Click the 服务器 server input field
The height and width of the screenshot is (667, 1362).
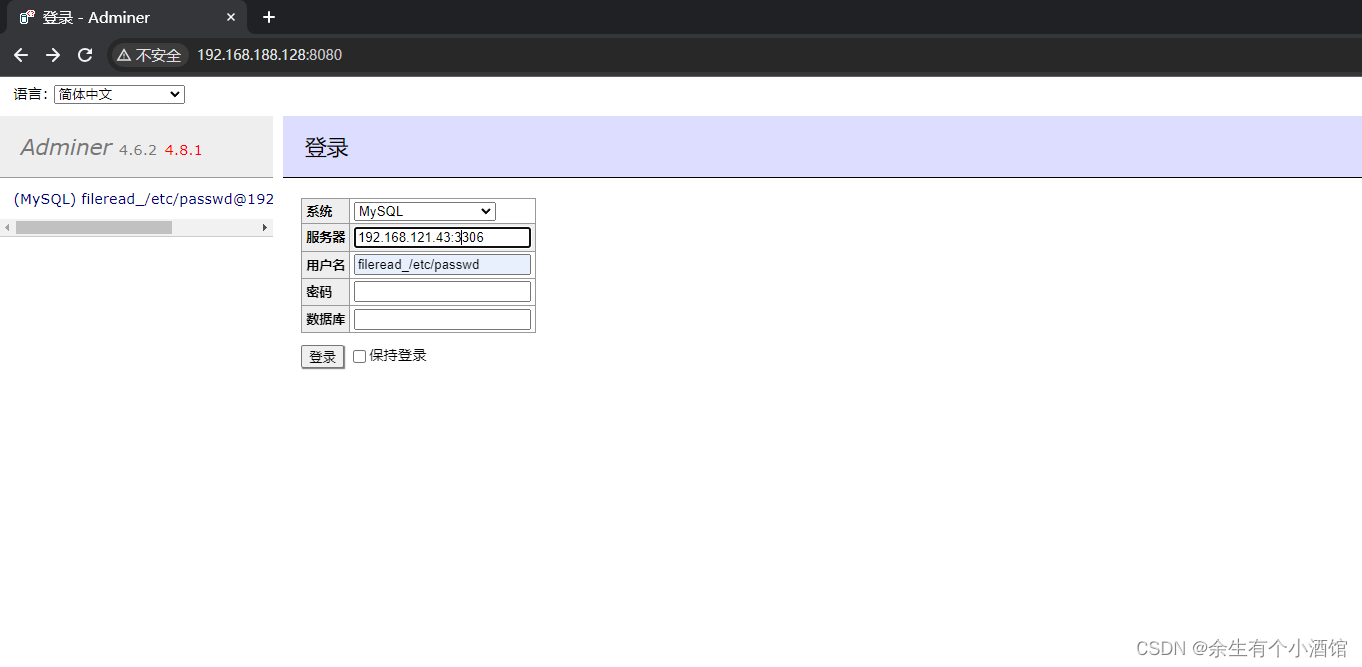[442, 237]
